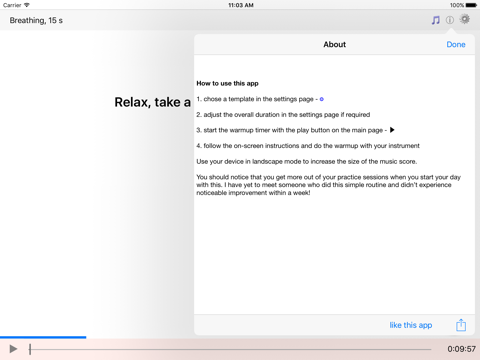
Task: Click the battery indicator in status bar
Action: pyautogui.click(x=471, y=5)
